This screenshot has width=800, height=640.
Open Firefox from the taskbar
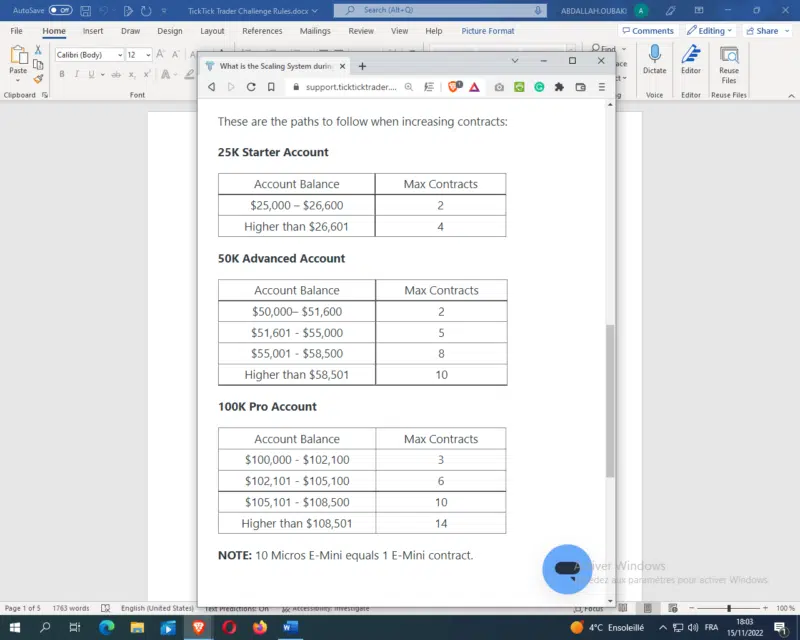click(x=260, y=627)
